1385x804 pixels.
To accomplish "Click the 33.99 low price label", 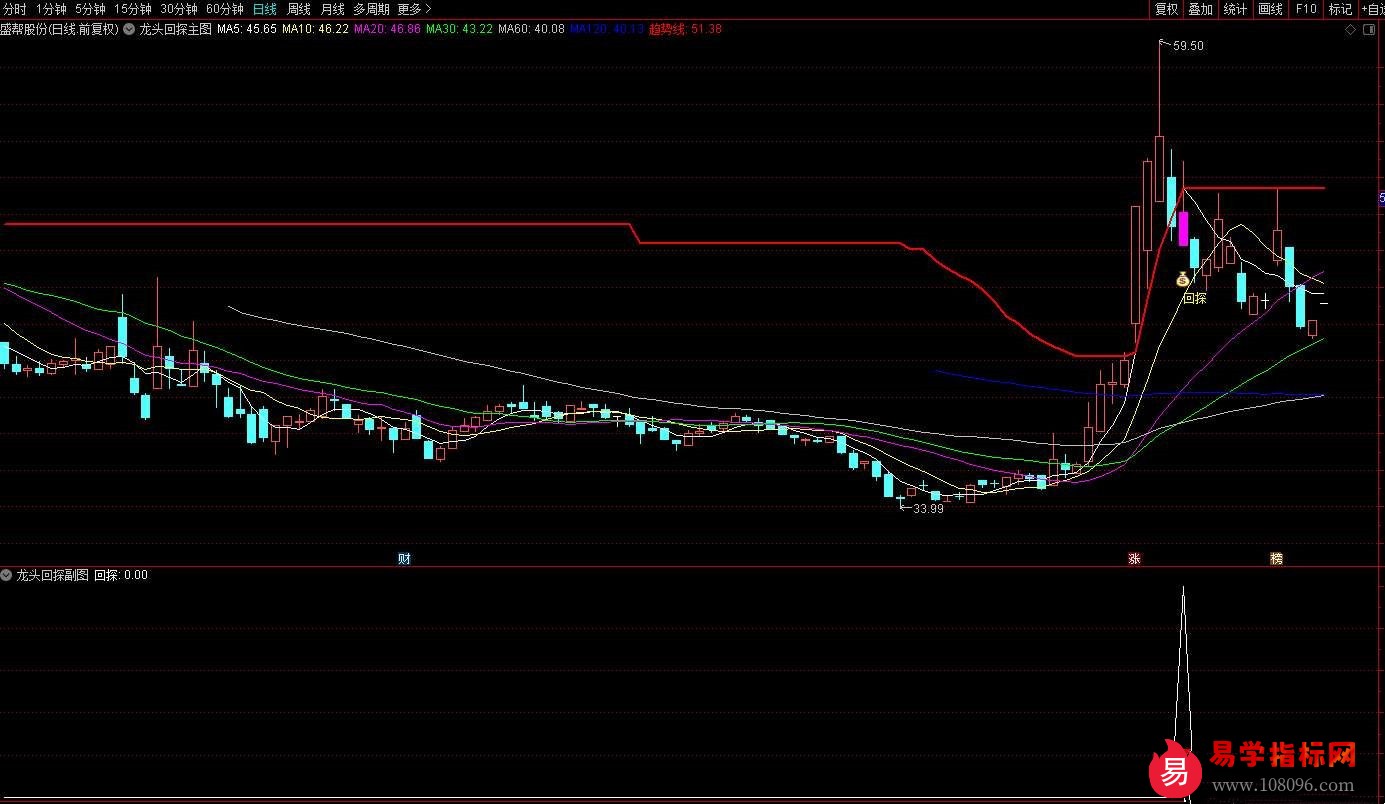I will click(x=928, y=508).
